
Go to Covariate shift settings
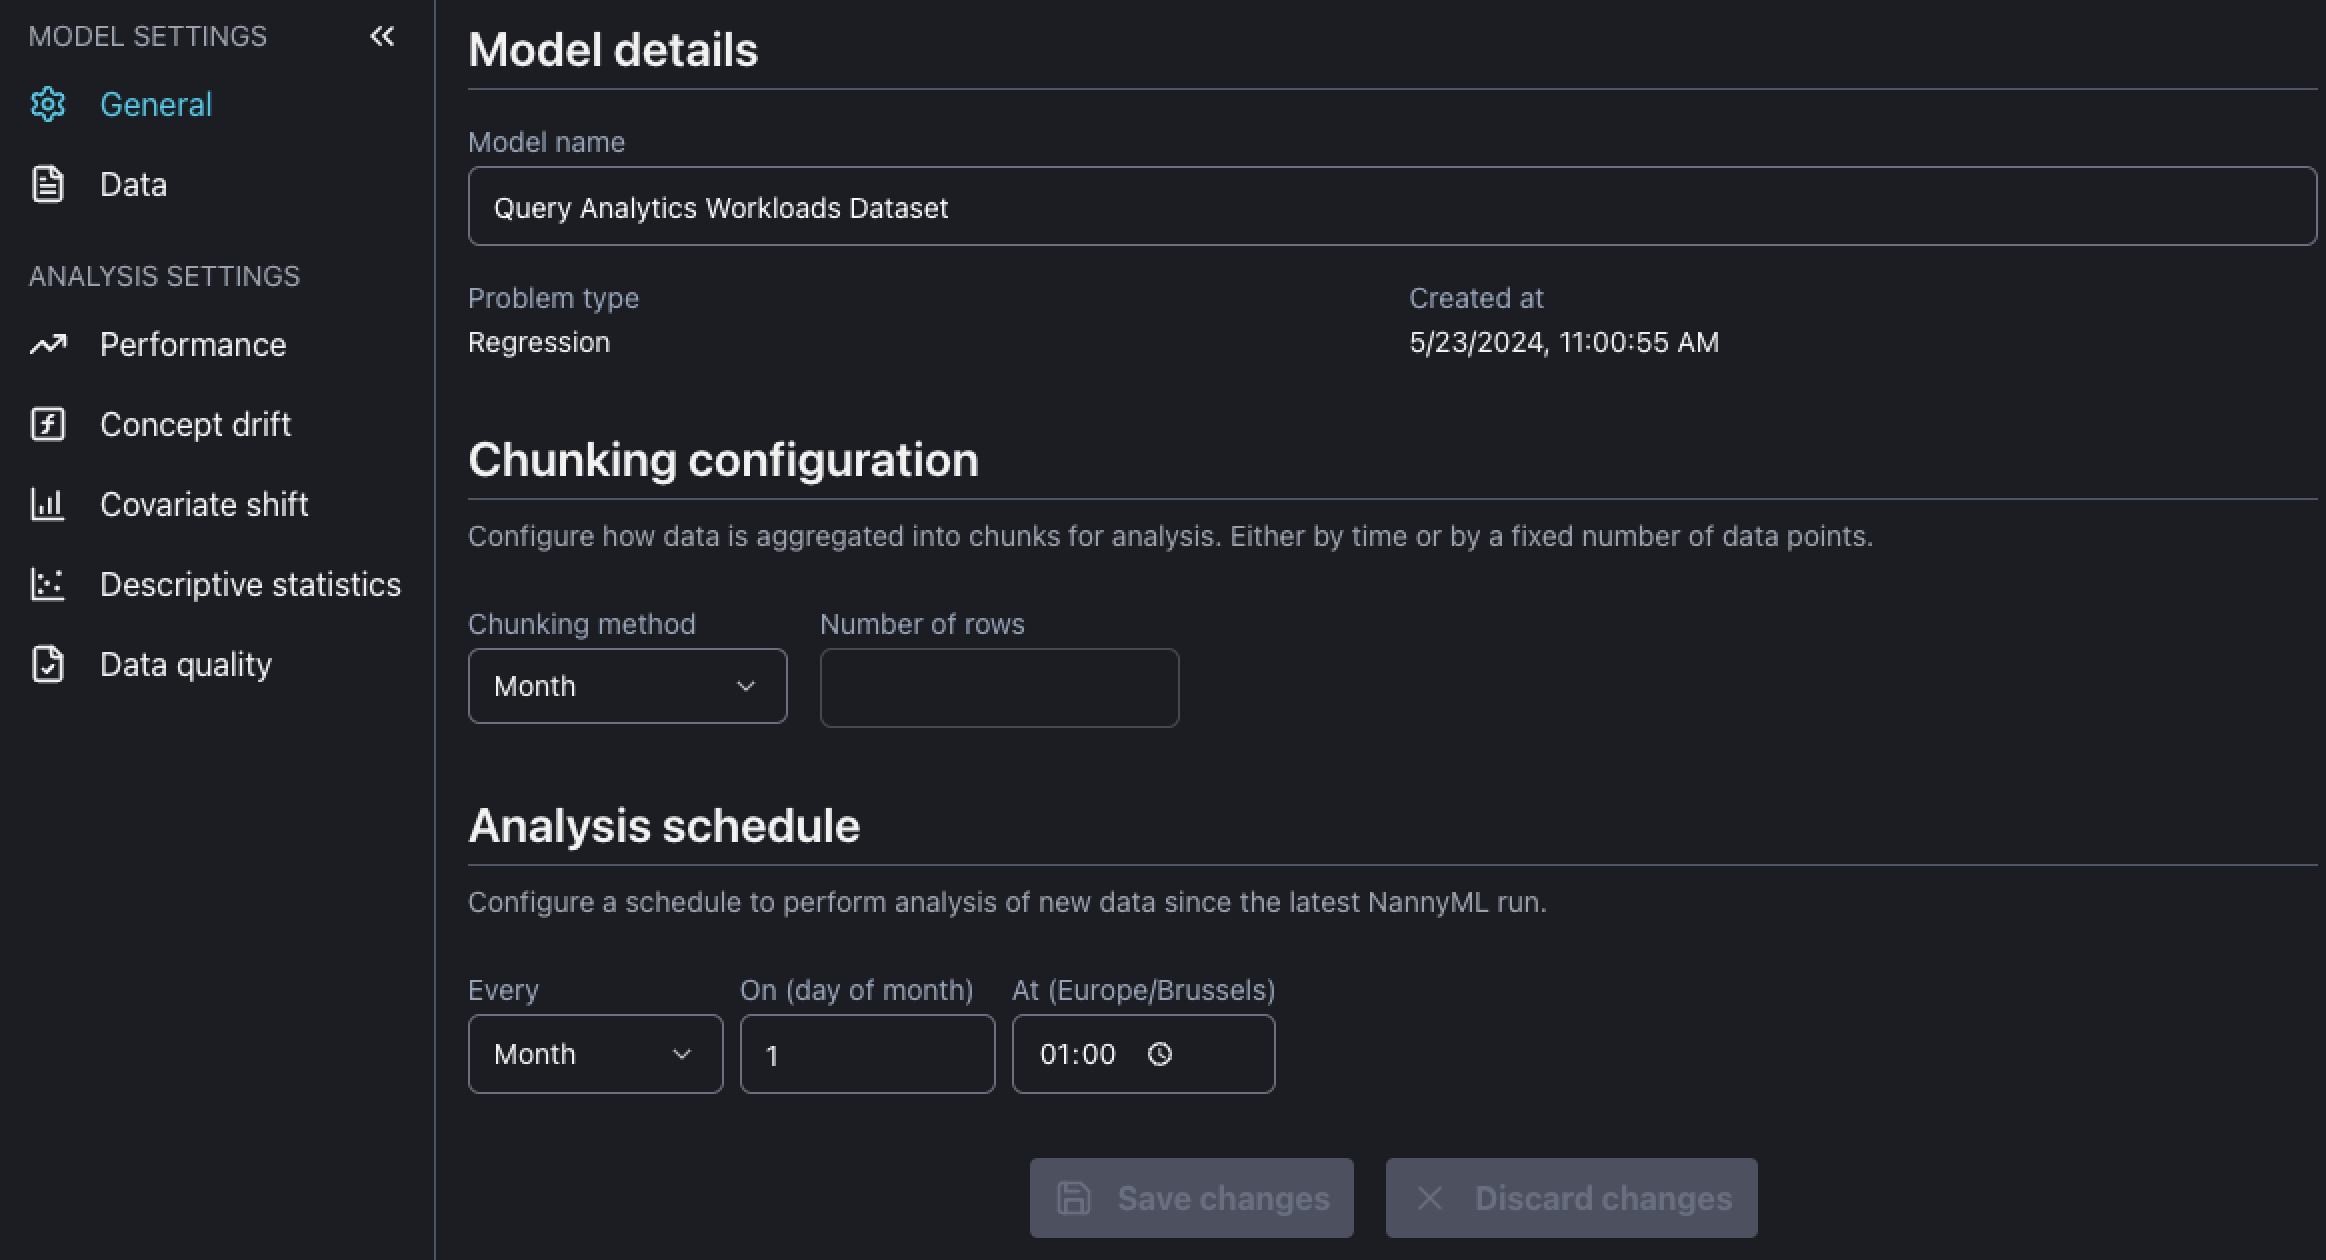coord(204,505)
